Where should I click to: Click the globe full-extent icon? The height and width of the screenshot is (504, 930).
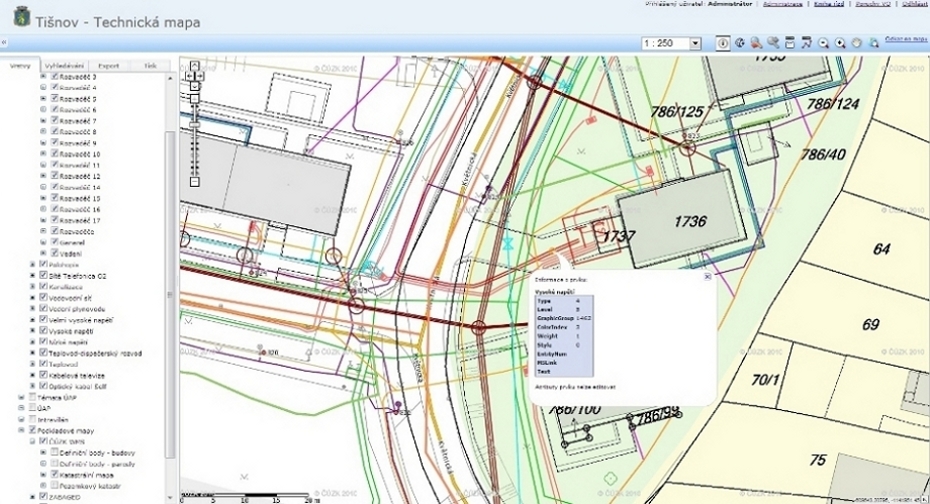pos(741,44)
